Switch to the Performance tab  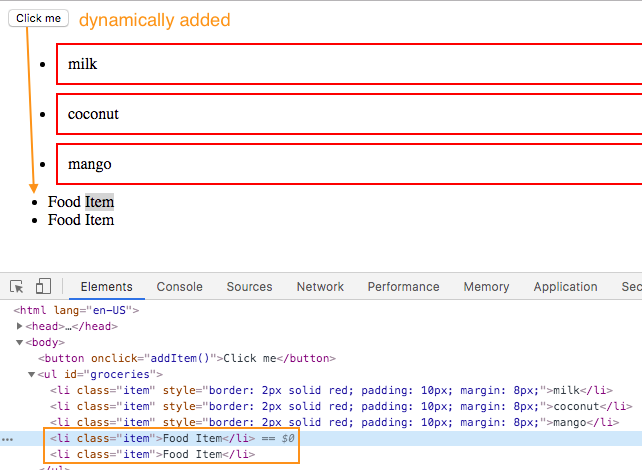coord(403,287)
